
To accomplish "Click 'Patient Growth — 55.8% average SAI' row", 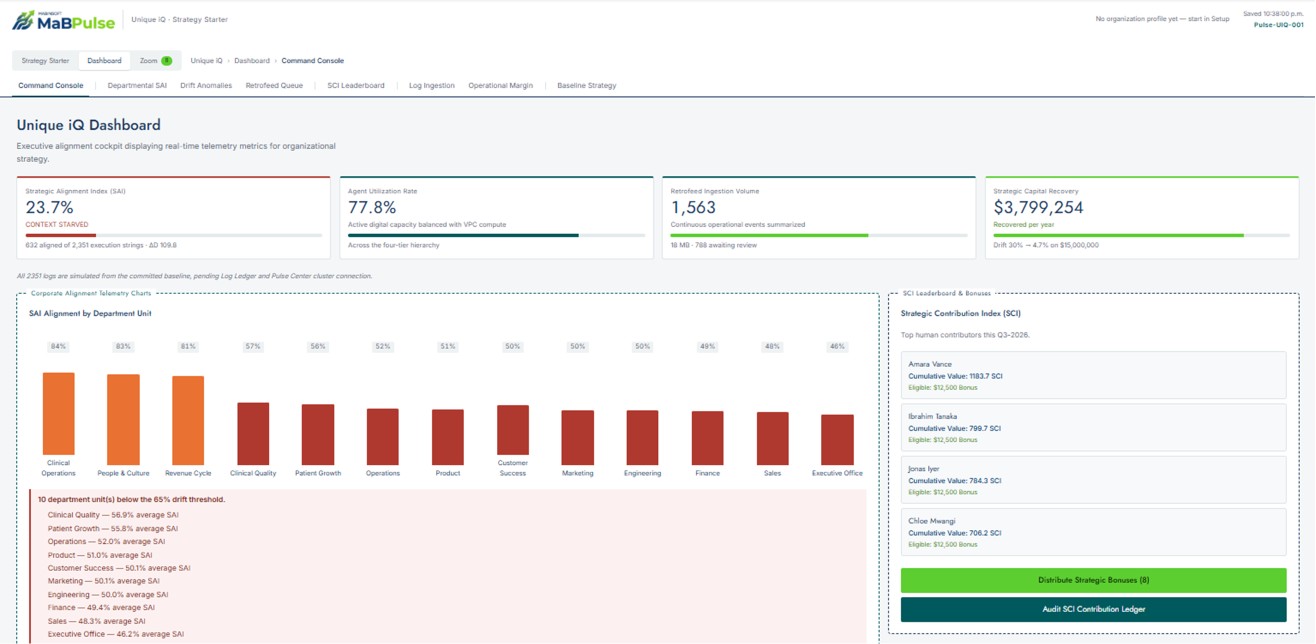I will (x=113, y=529).
